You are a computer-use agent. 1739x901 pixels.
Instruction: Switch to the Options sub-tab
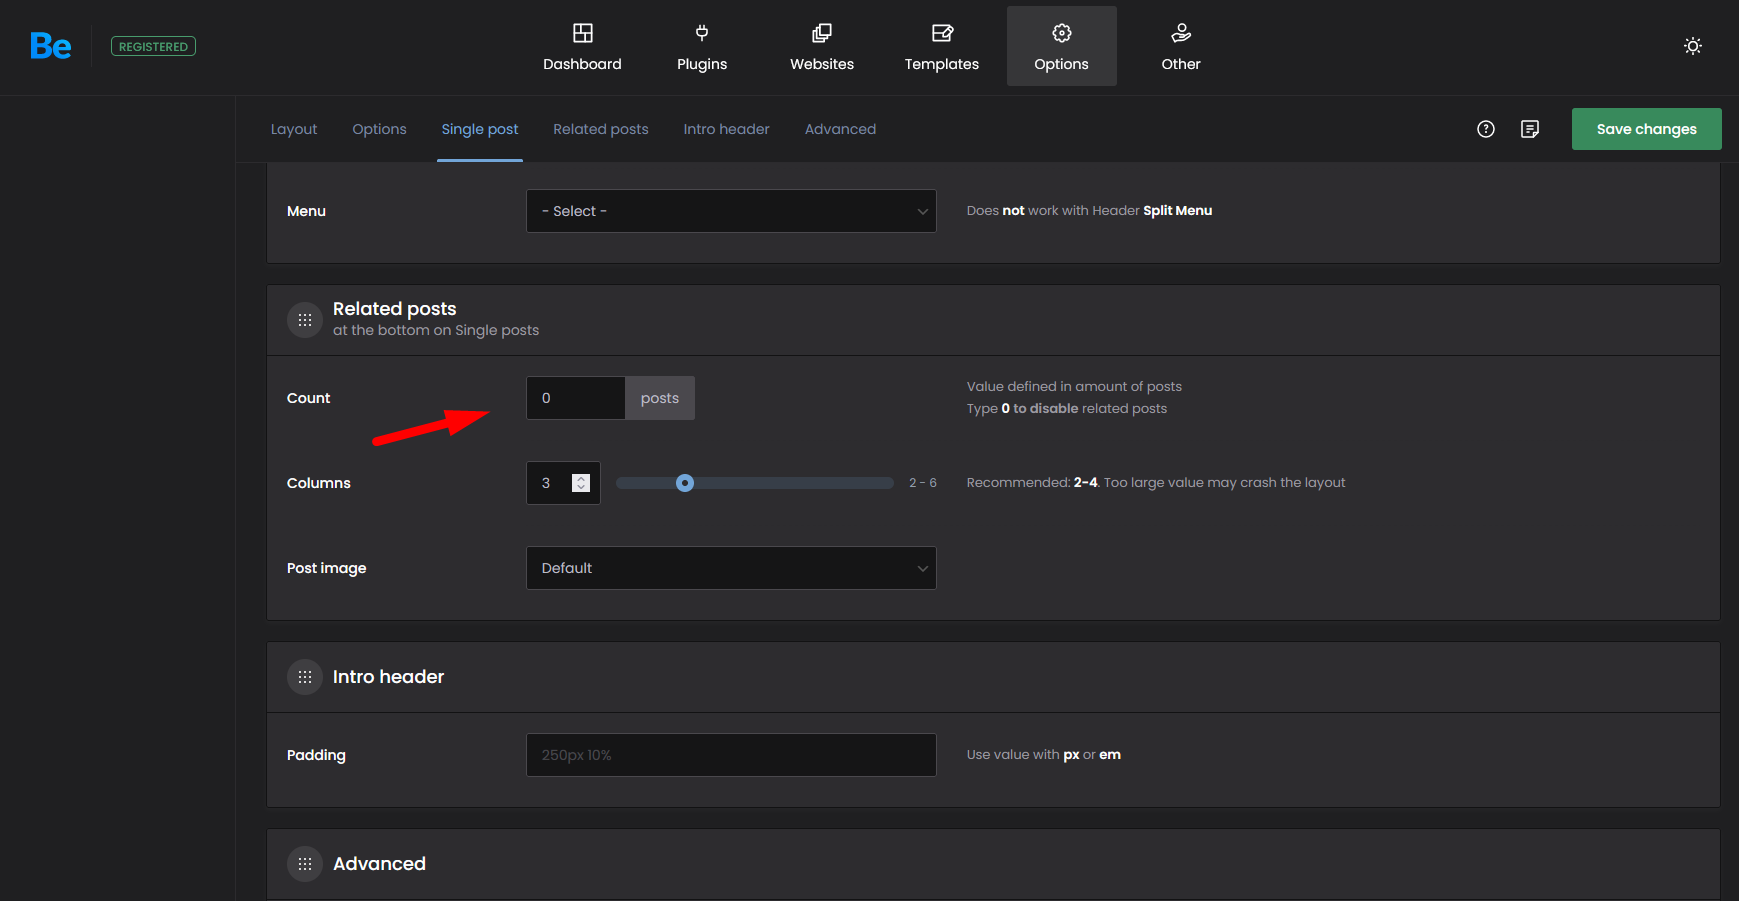pos(380,129)
